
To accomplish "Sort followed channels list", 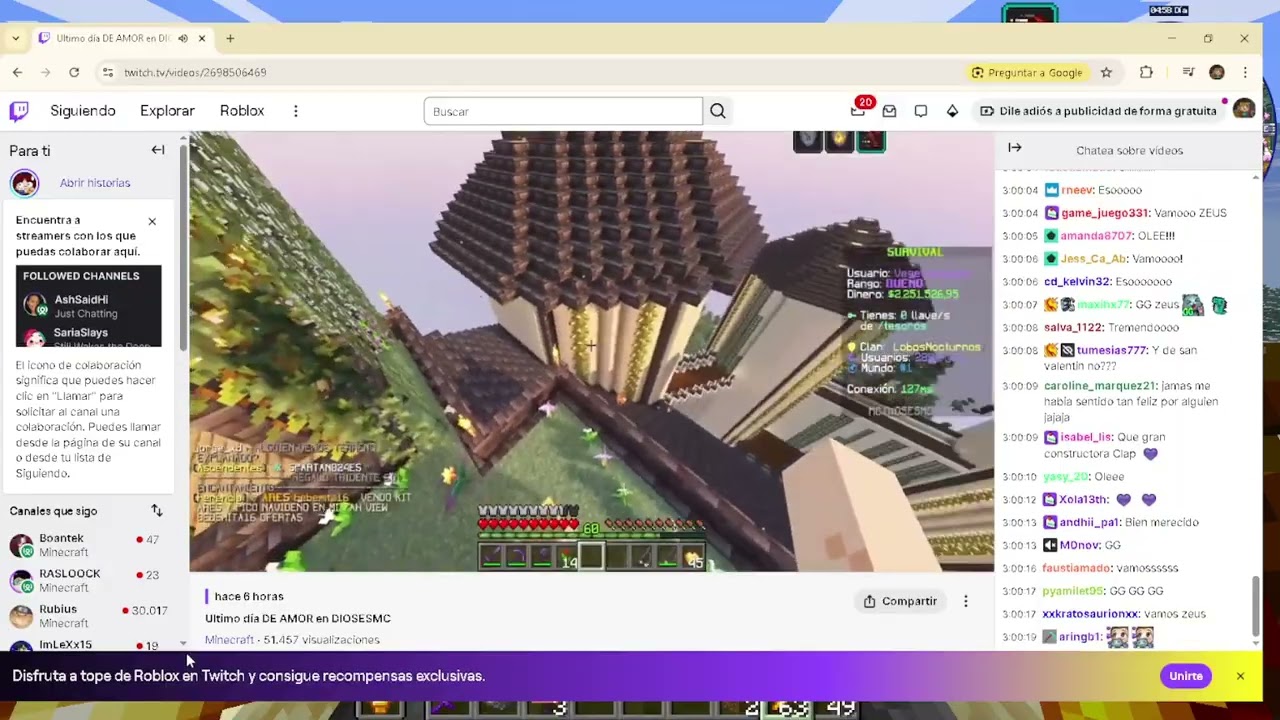I will (157, 511).
